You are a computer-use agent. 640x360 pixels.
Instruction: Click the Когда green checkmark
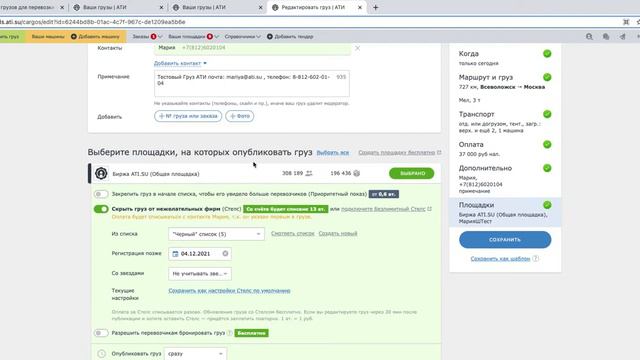547,53
